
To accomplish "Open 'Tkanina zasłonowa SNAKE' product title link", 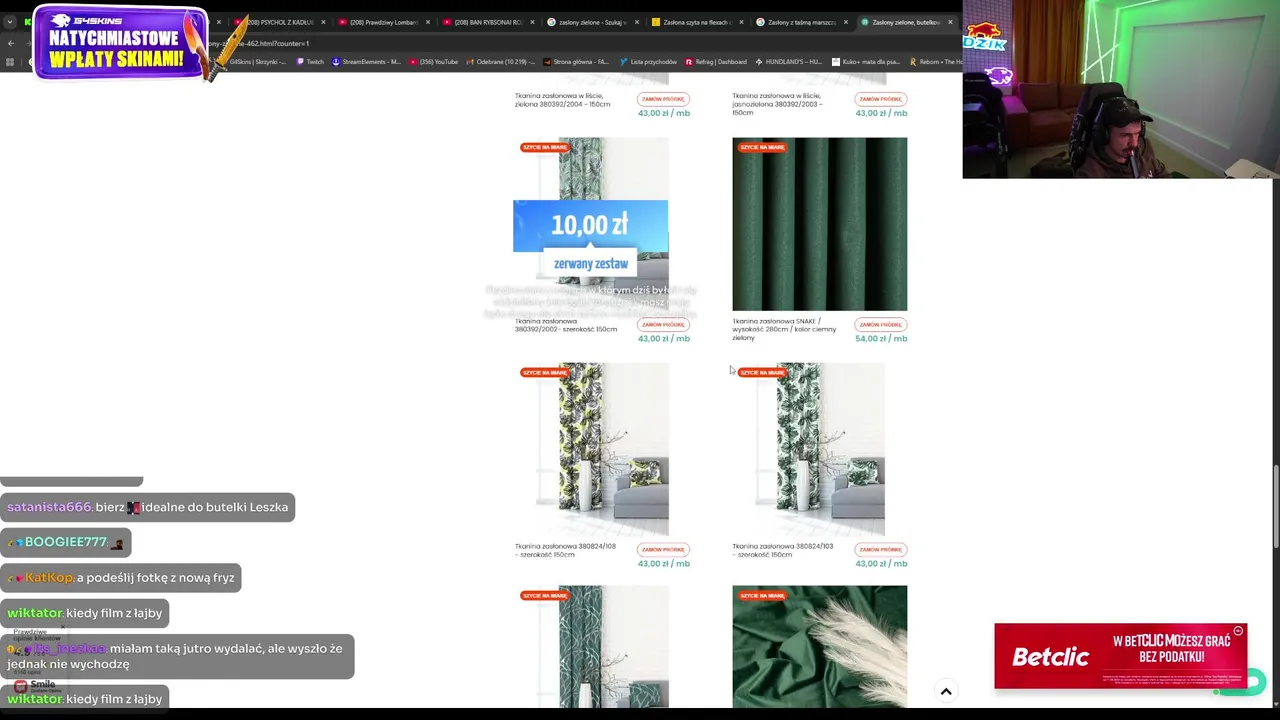I will coord(784,329).
